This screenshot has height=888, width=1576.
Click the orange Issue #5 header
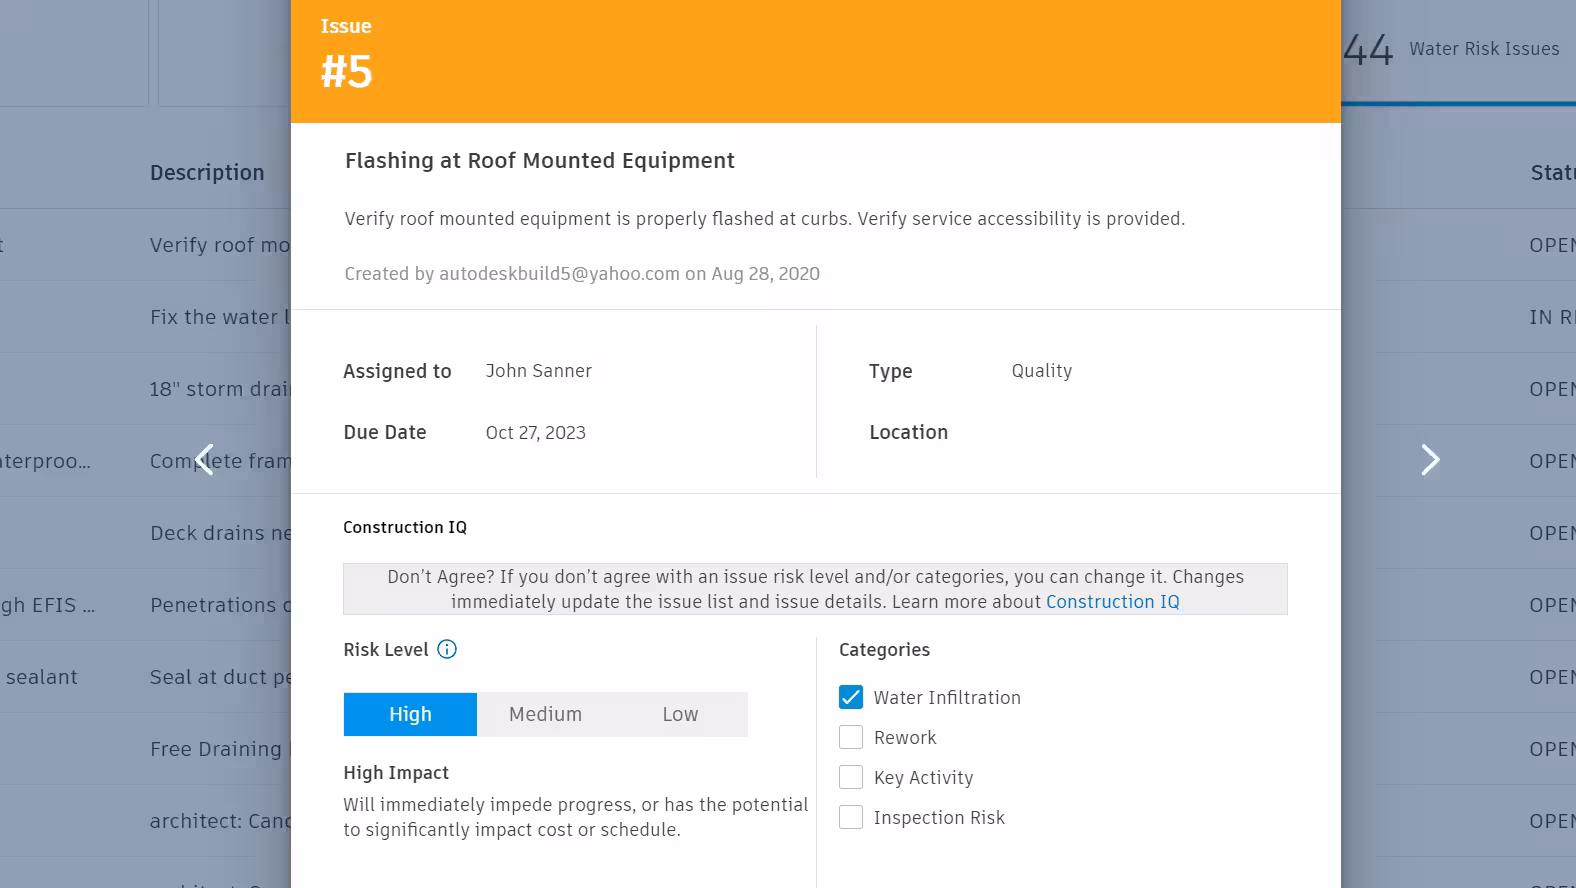(815, 60)
